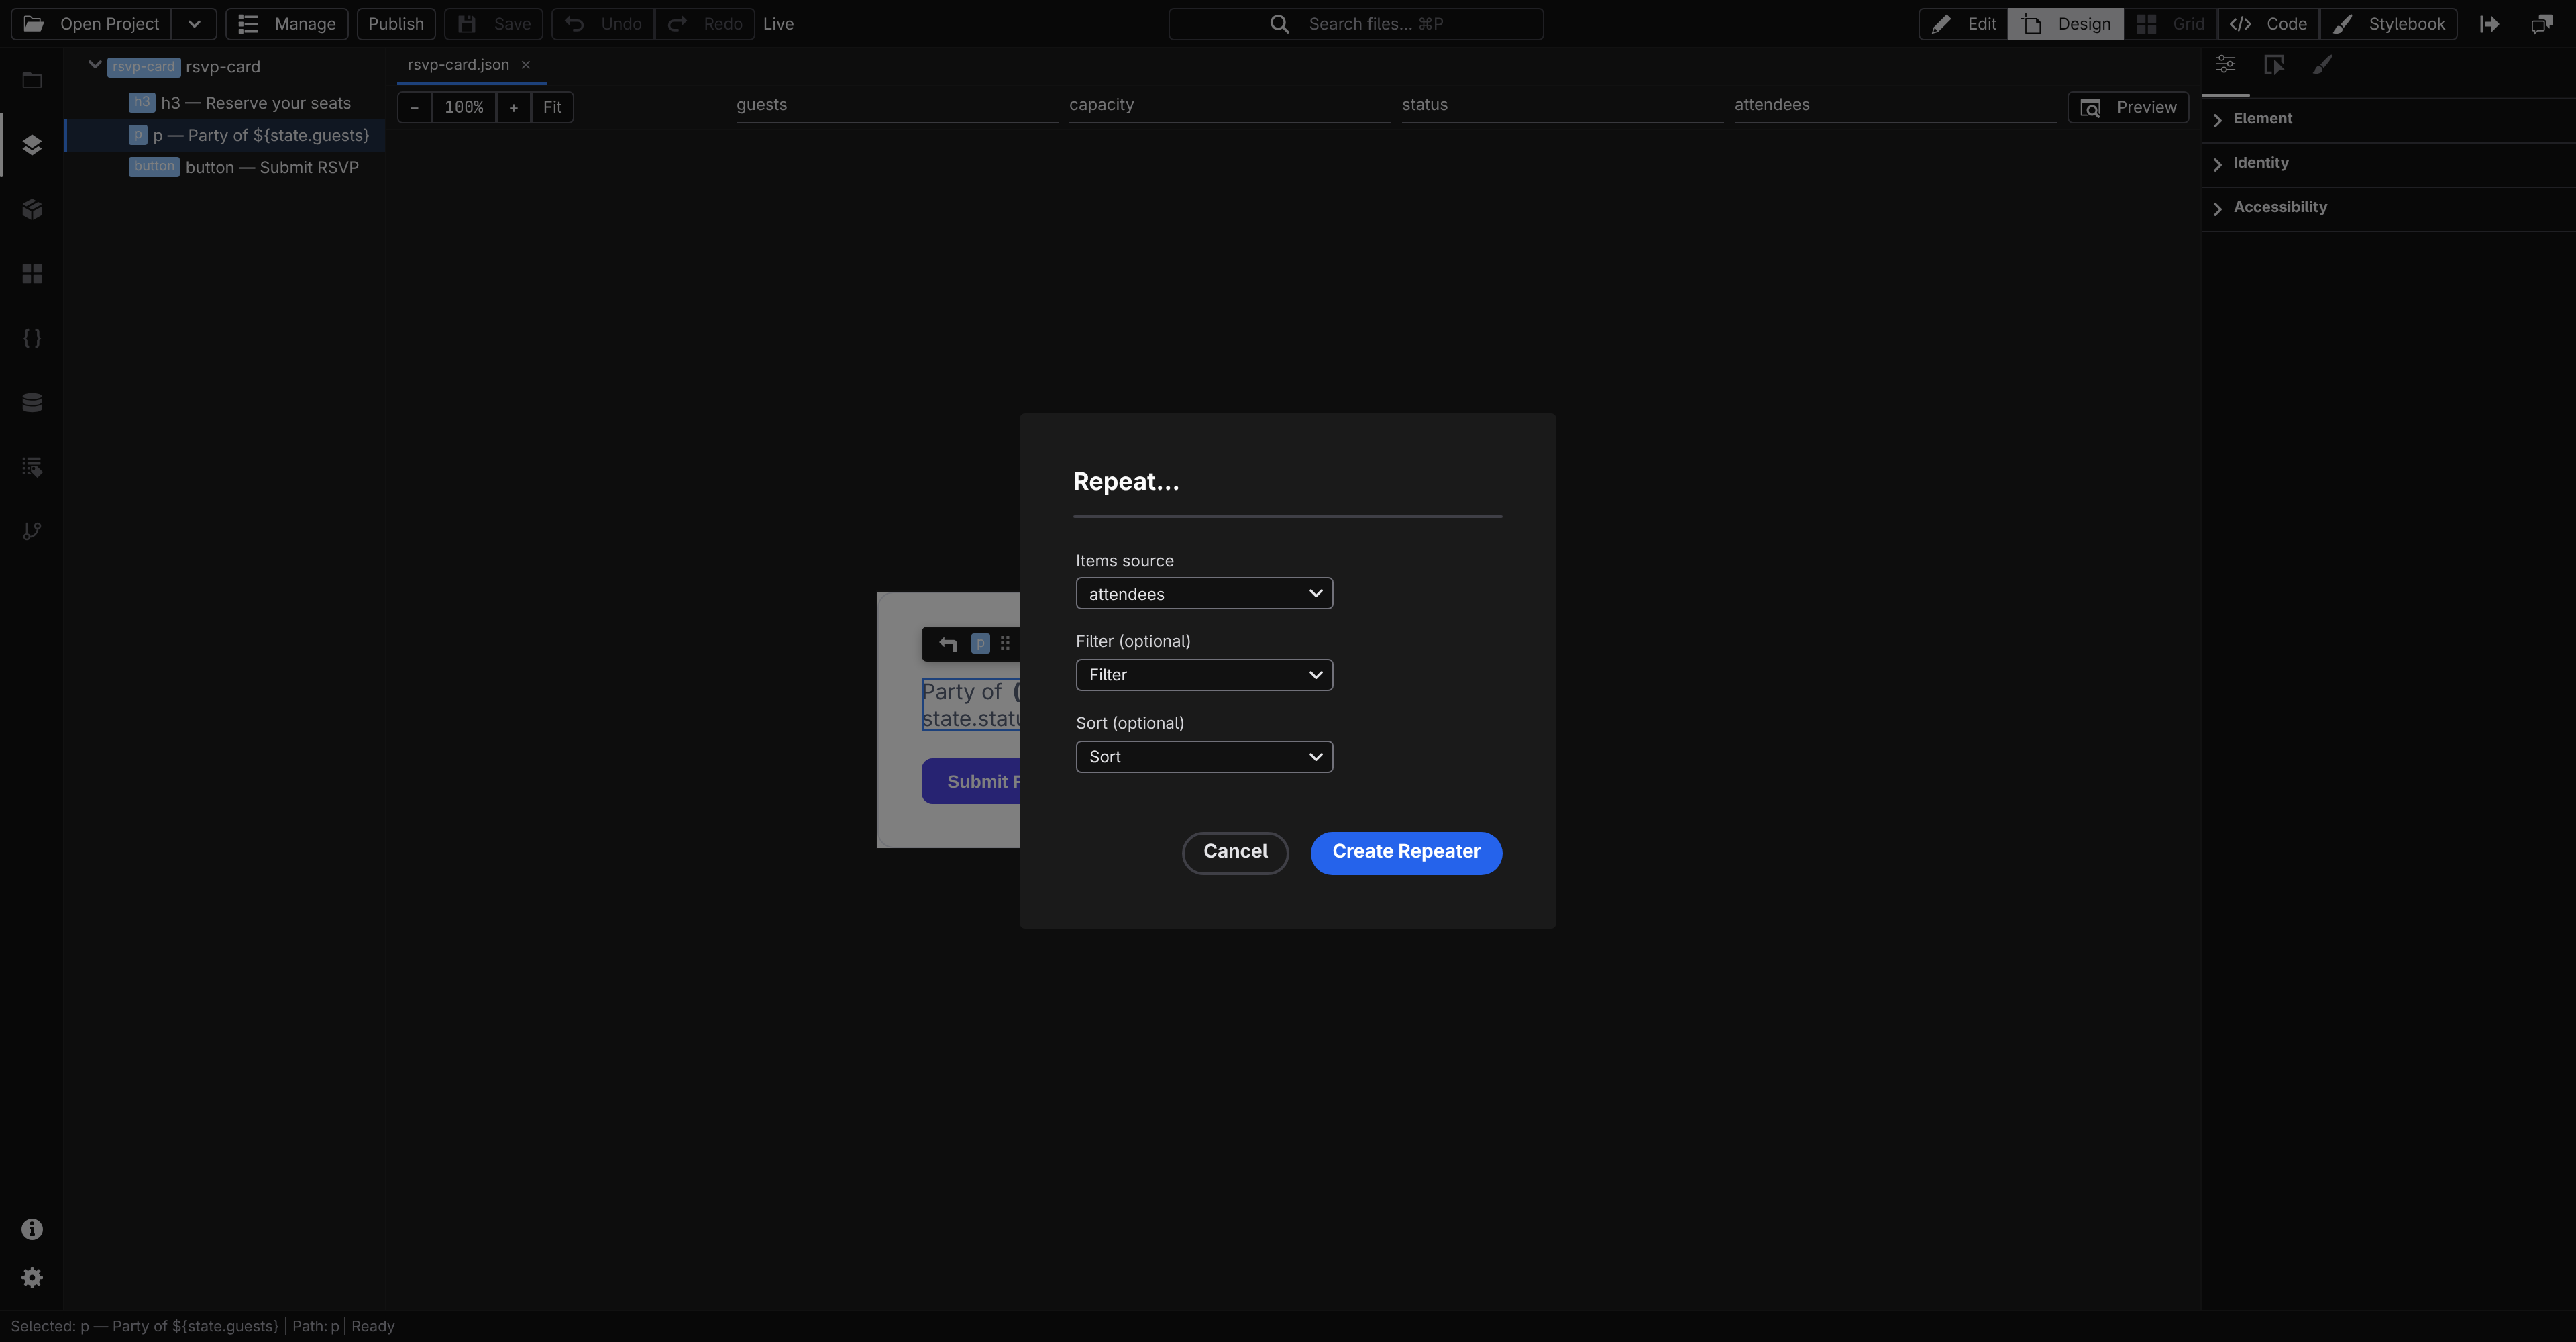Open the Data sources database icon
2576x1342 pixels.
tap(32, 402)
